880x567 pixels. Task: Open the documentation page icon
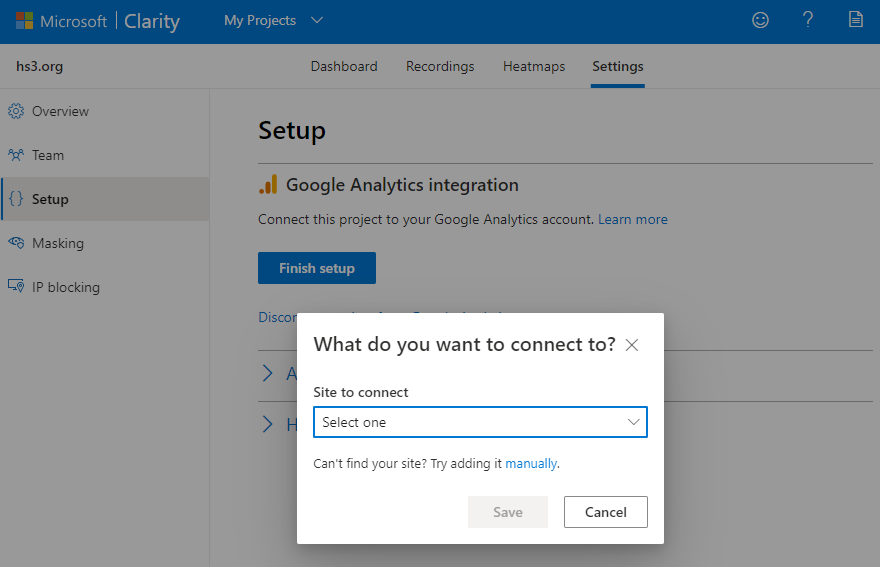pyautogui.click(x=855, y=20)
